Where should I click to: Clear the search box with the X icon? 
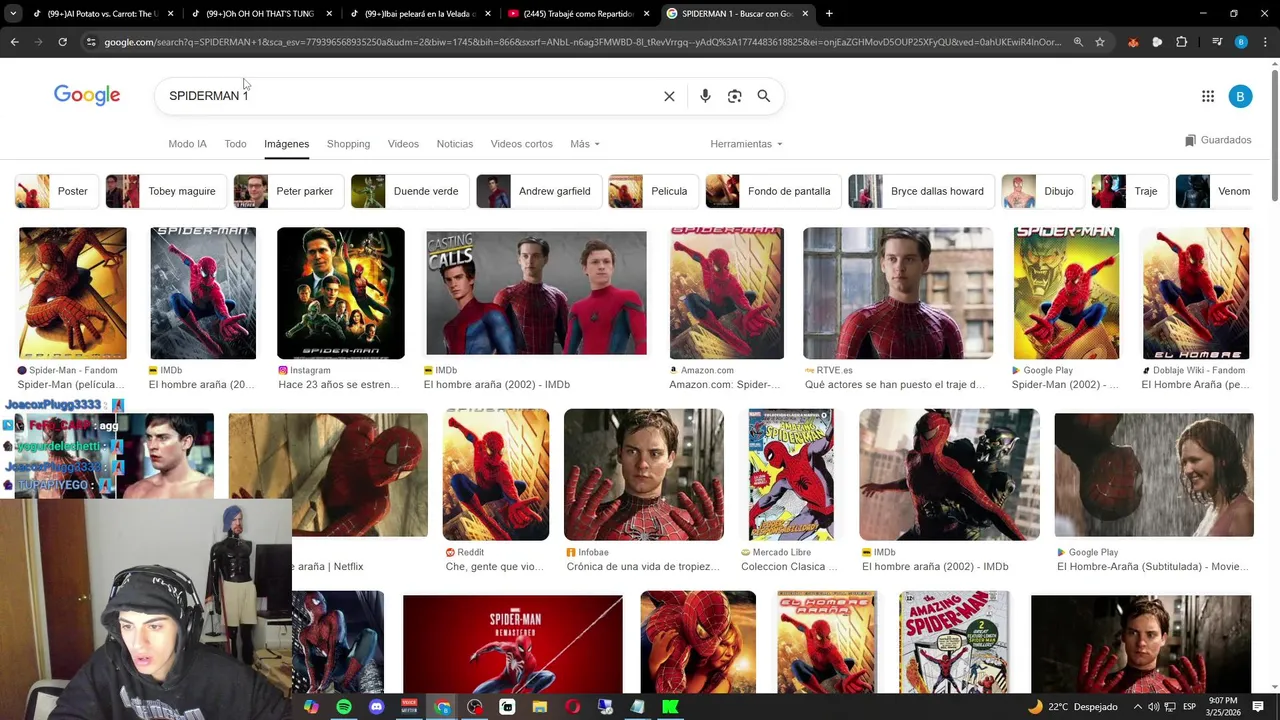pyautogui.click(x=669, y=96)
